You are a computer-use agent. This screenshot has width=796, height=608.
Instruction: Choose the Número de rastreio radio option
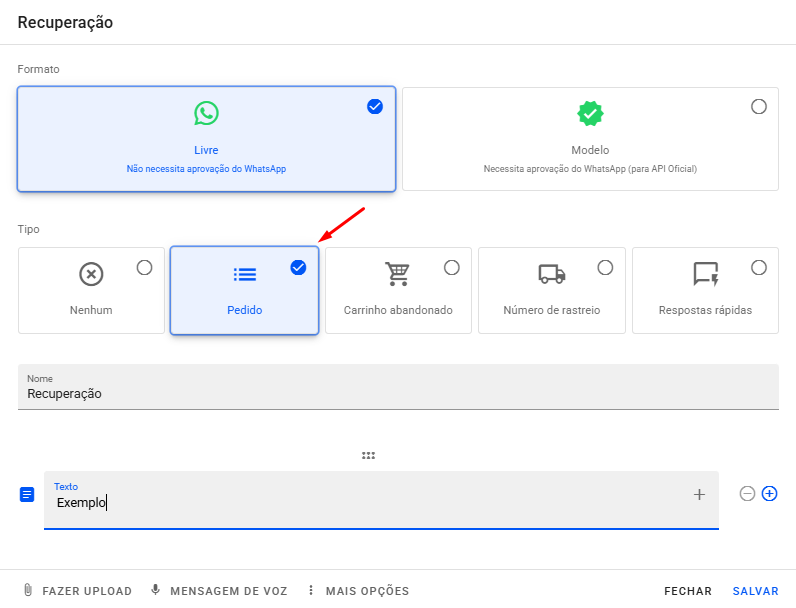click(x=605, y=267)
